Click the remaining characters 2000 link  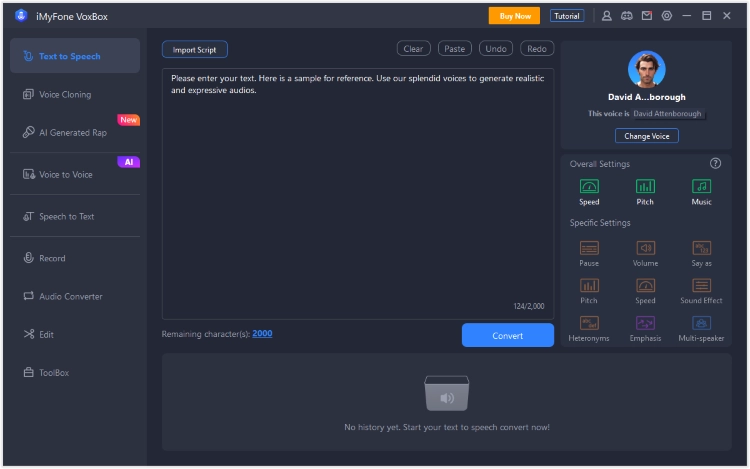(x=262, y=334)
